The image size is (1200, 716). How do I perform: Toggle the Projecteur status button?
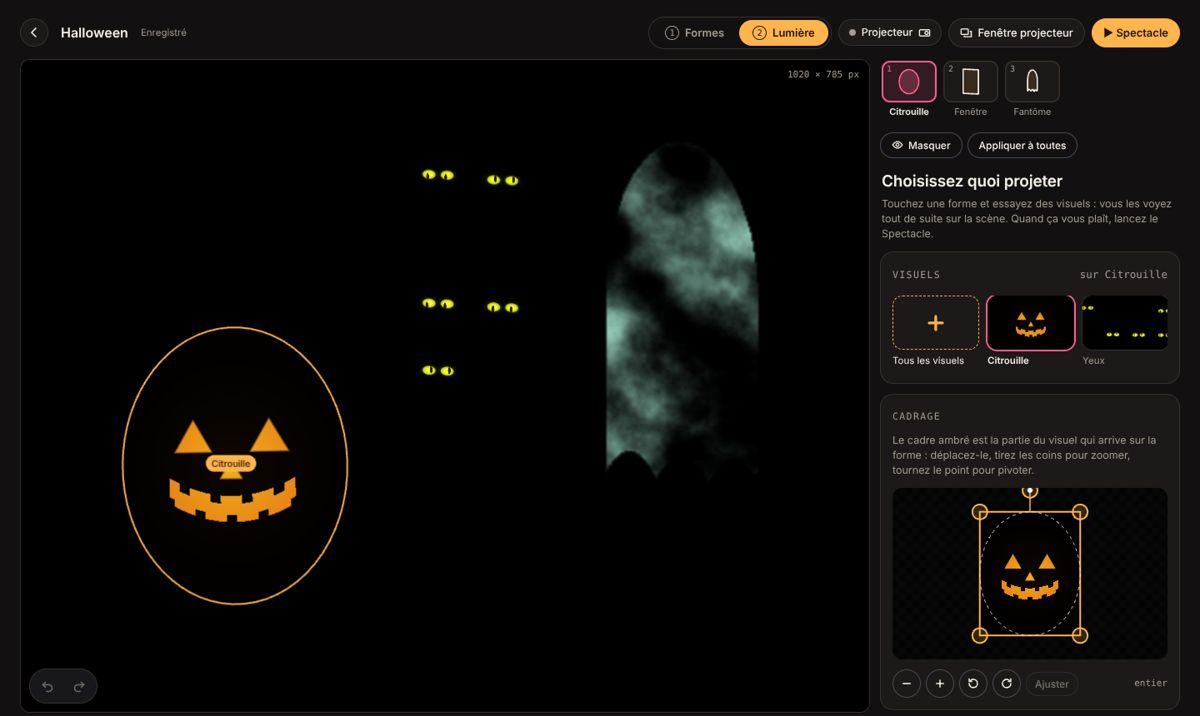click(890, 33)
